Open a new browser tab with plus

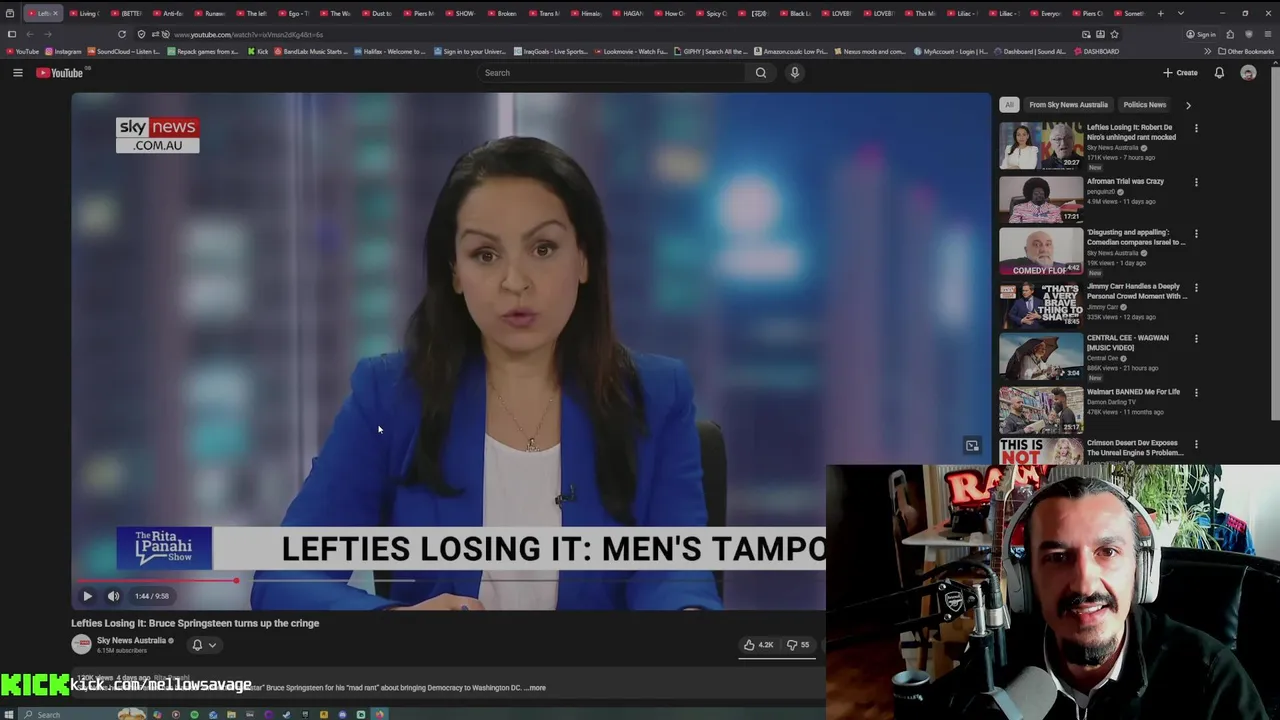tap(1160, 13)
